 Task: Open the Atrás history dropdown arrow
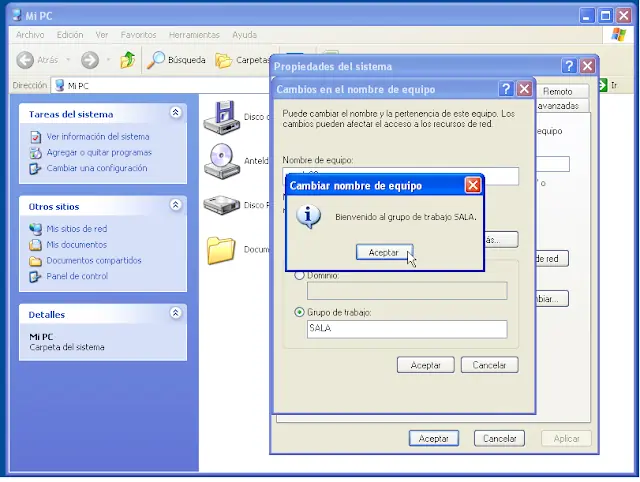(68, 60)
